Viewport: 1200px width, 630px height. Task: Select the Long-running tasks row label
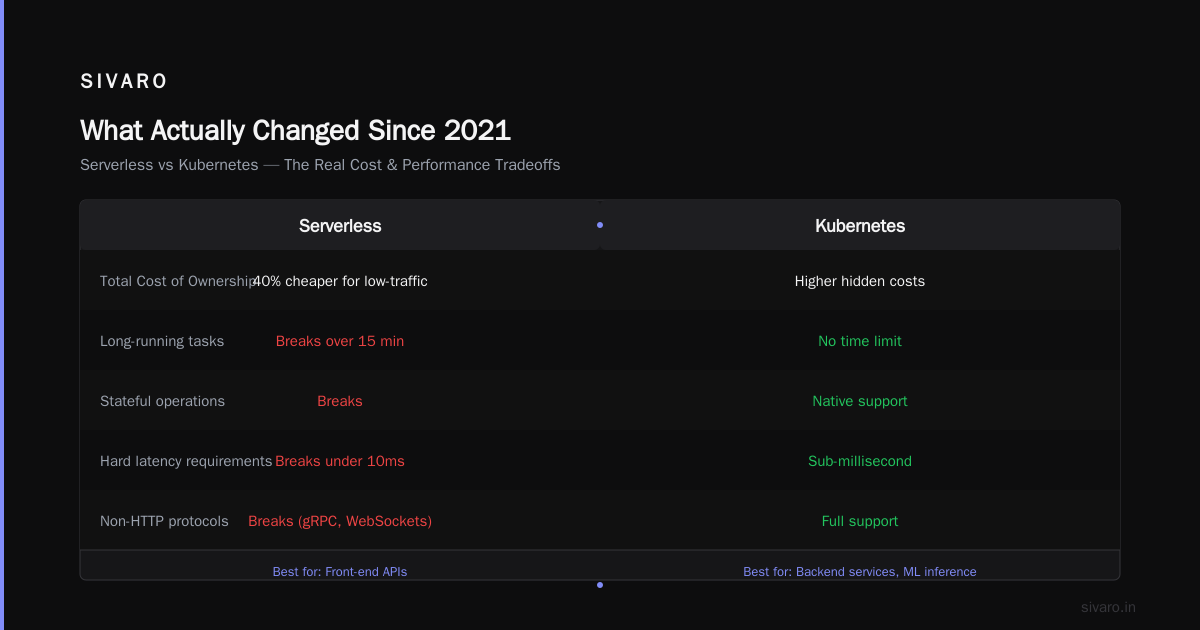[x=162, y=342]
